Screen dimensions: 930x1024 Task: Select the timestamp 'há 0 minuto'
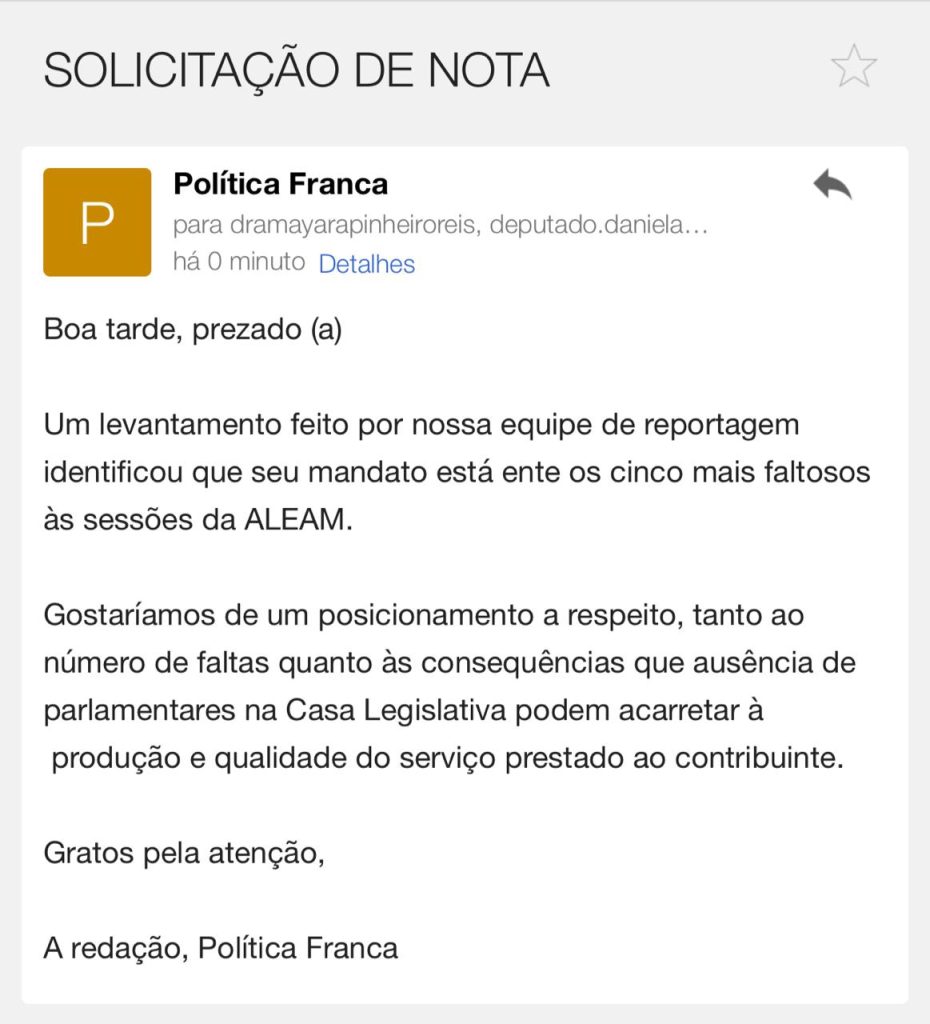pyautogui.click(x=238, y=263)
